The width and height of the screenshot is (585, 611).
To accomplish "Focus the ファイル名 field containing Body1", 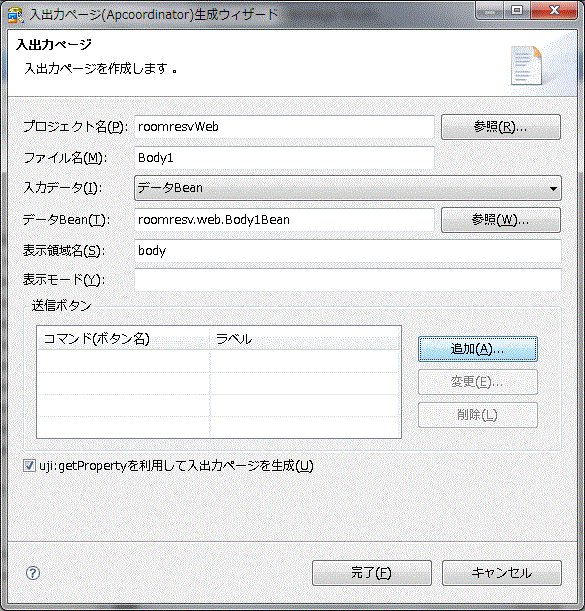I will pos(285,158).
